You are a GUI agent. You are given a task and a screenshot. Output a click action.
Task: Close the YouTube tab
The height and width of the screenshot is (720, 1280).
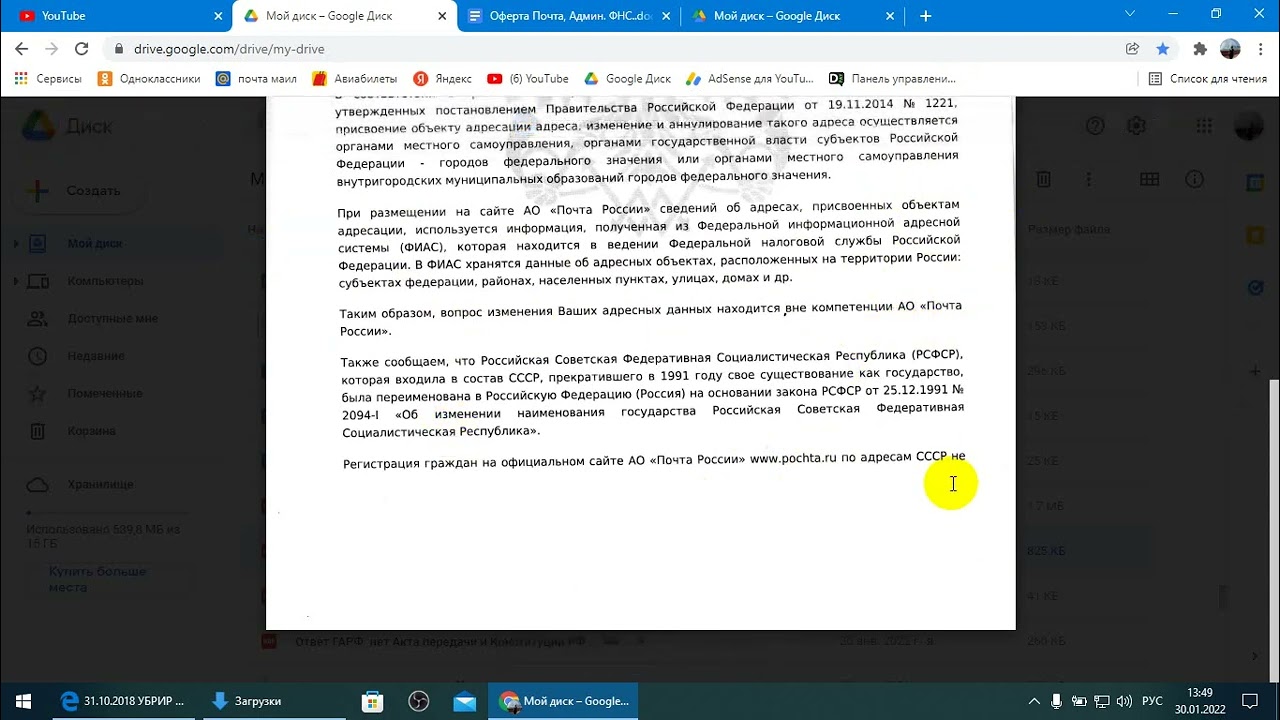[218, 16]
